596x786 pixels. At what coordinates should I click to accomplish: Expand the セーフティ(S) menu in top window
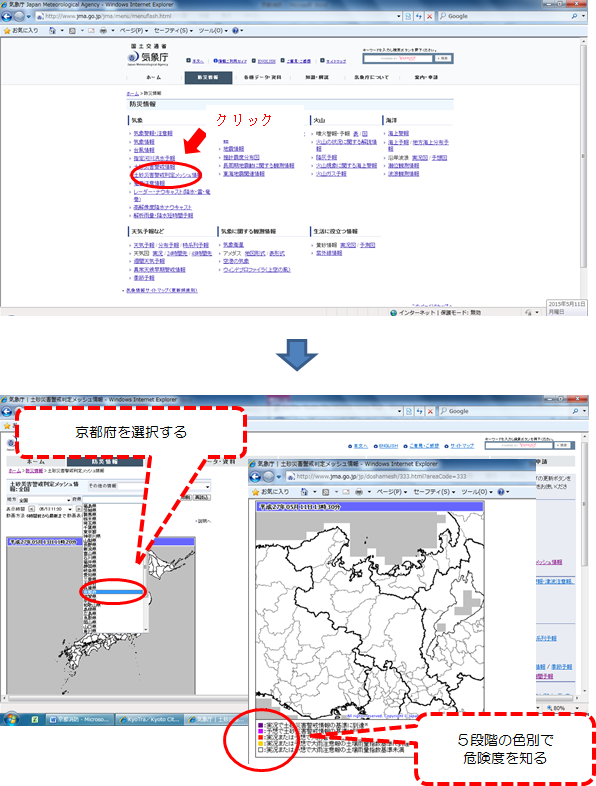point(173,31)
